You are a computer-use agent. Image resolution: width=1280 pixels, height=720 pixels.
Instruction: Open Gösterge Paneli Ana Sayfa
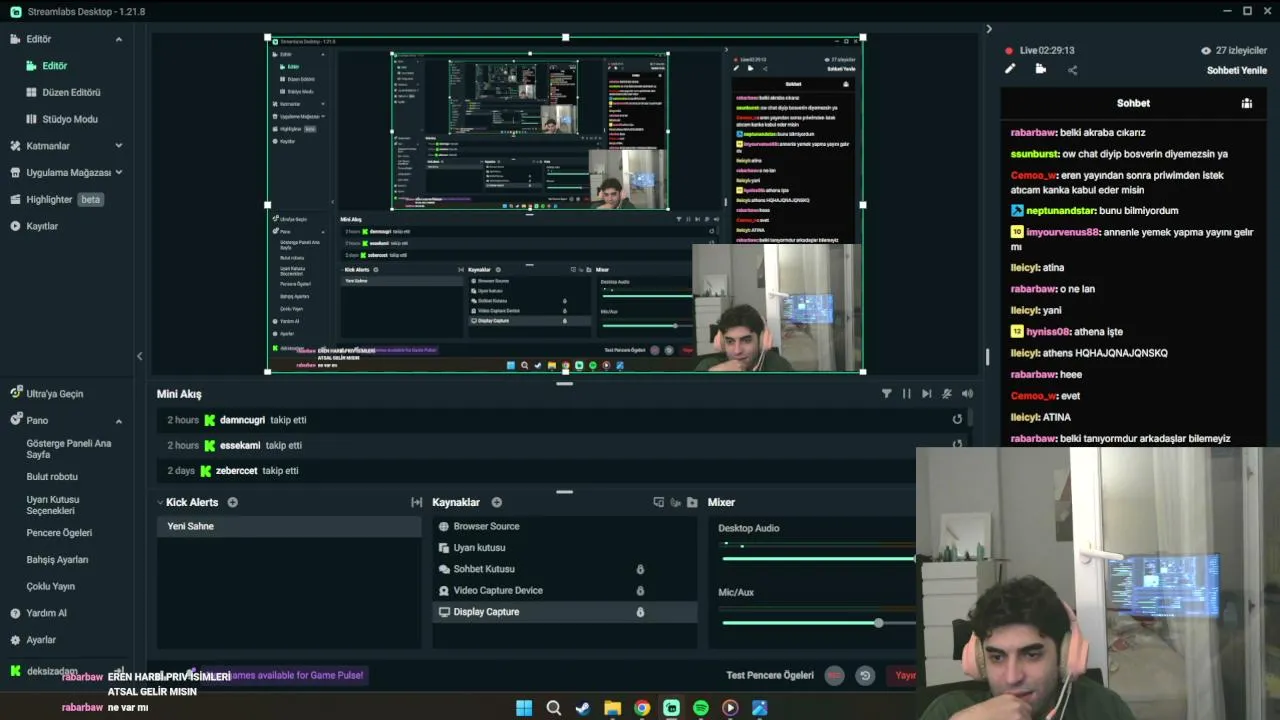(69, 449)
